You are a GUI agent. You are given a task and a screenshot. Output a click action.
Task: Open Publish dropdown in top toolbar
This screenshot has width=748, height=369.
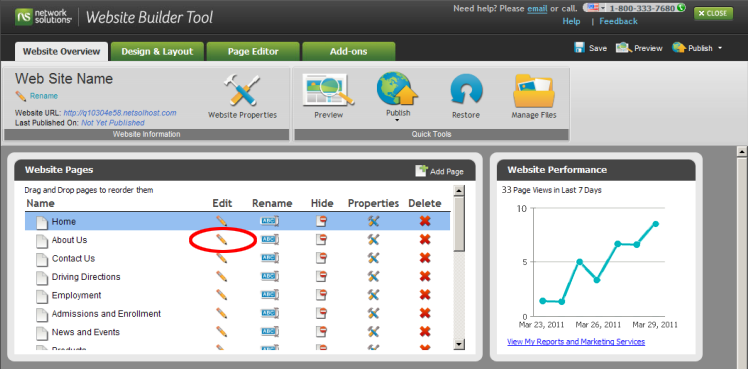pyautogui.click(x=720, y=48)
